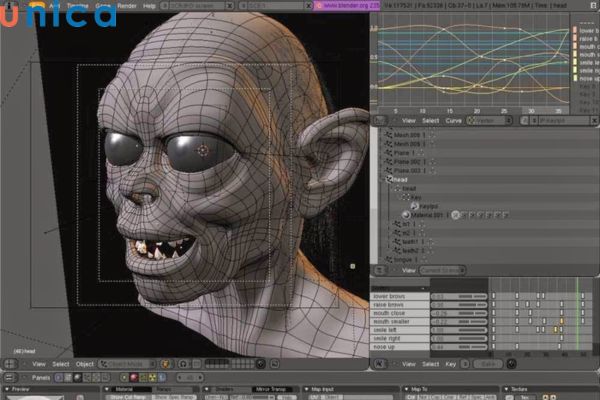Adjust the mouth close shape key slider
The height and width of the screenshot is (400, 600).
(x=459, y=313)
